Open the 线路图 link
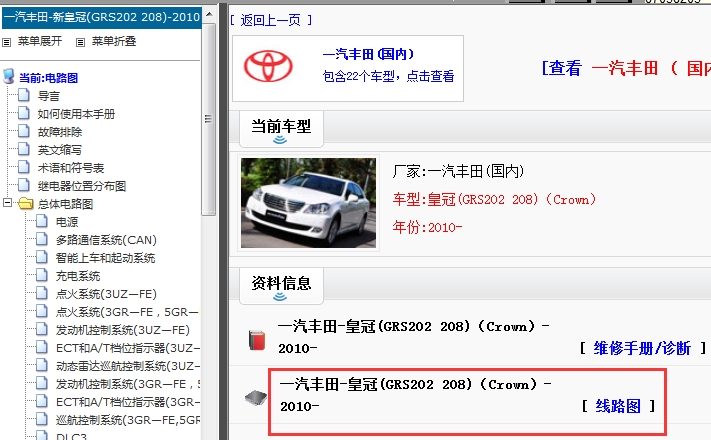 618,406
